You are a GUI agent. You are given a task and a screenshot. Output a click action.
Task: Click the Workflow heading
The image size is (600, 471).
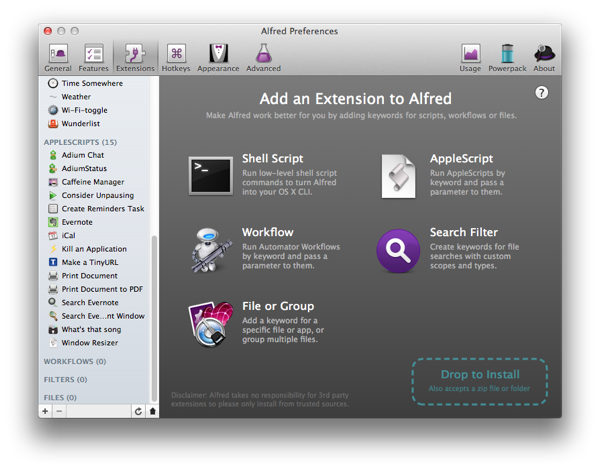coord(267,232)
